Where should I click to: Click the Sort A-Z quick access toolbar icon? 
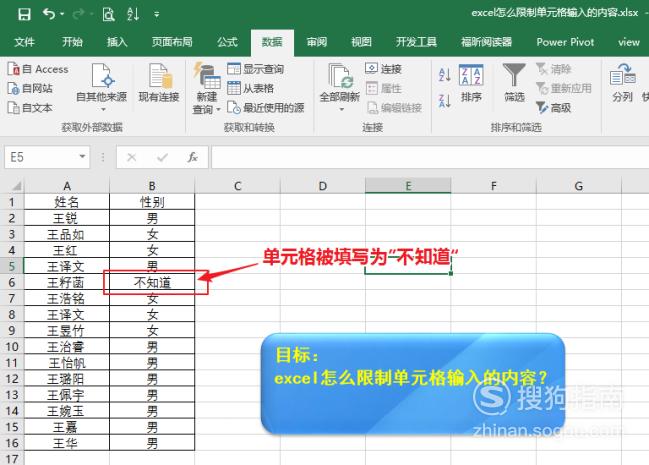[133, 14]
